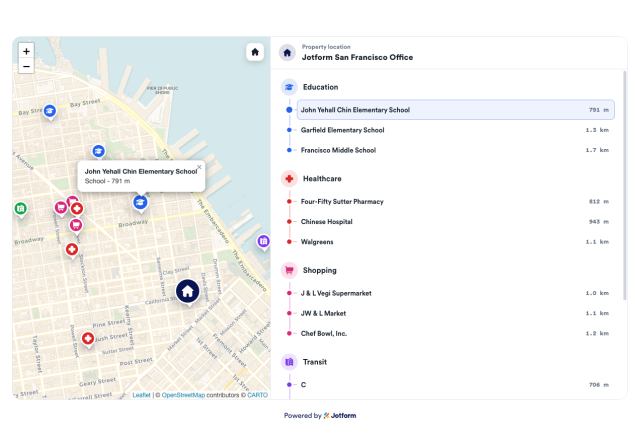Image resolution: width=640 pixels, height=433 pixels.
Task: Click the leftmost pink shopping cart marker
Action: (x=61, y=208)
